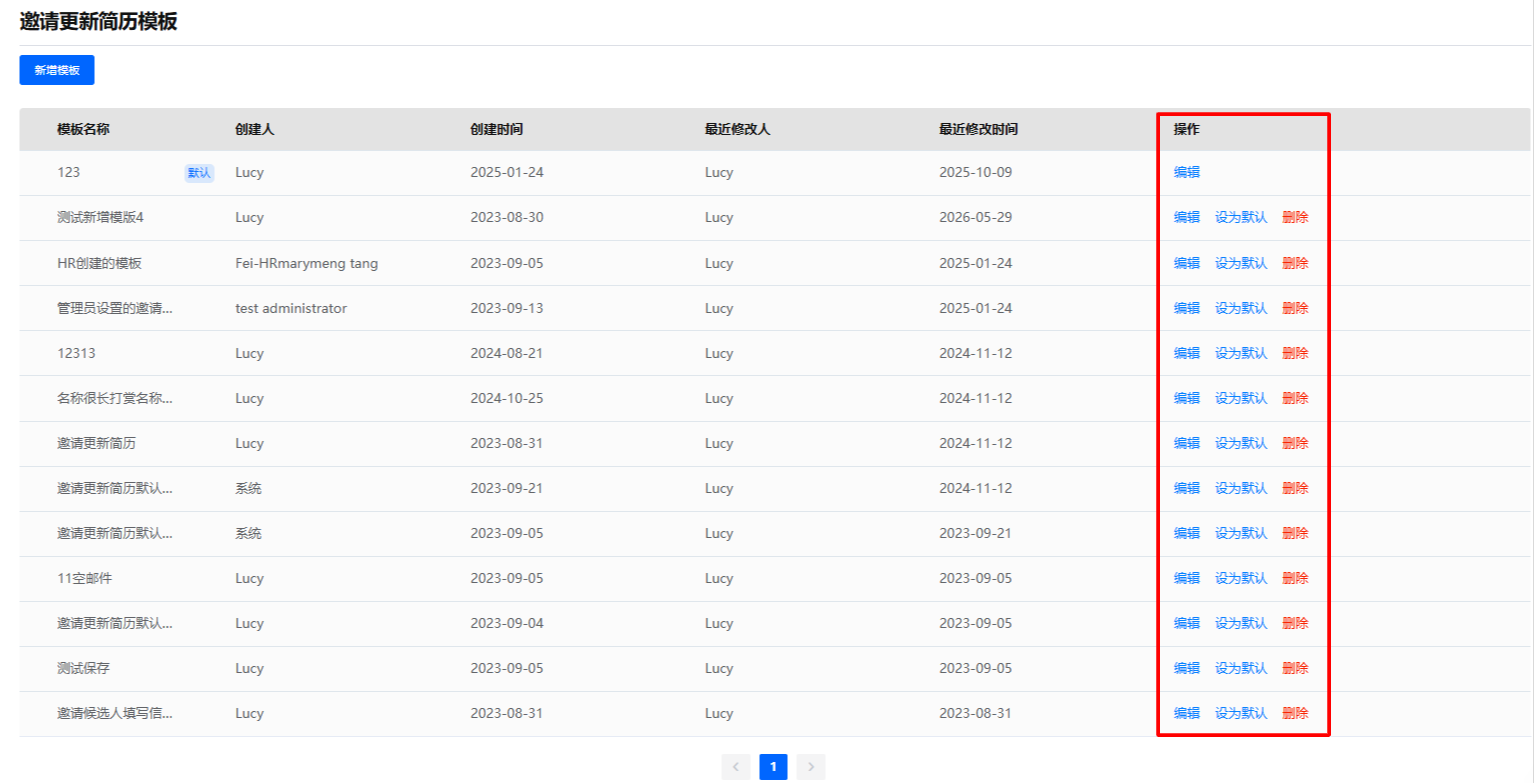1534x783 pixels.
Task: Delete the 邀请候选人填写信... template
Action: click(1295, 713)
